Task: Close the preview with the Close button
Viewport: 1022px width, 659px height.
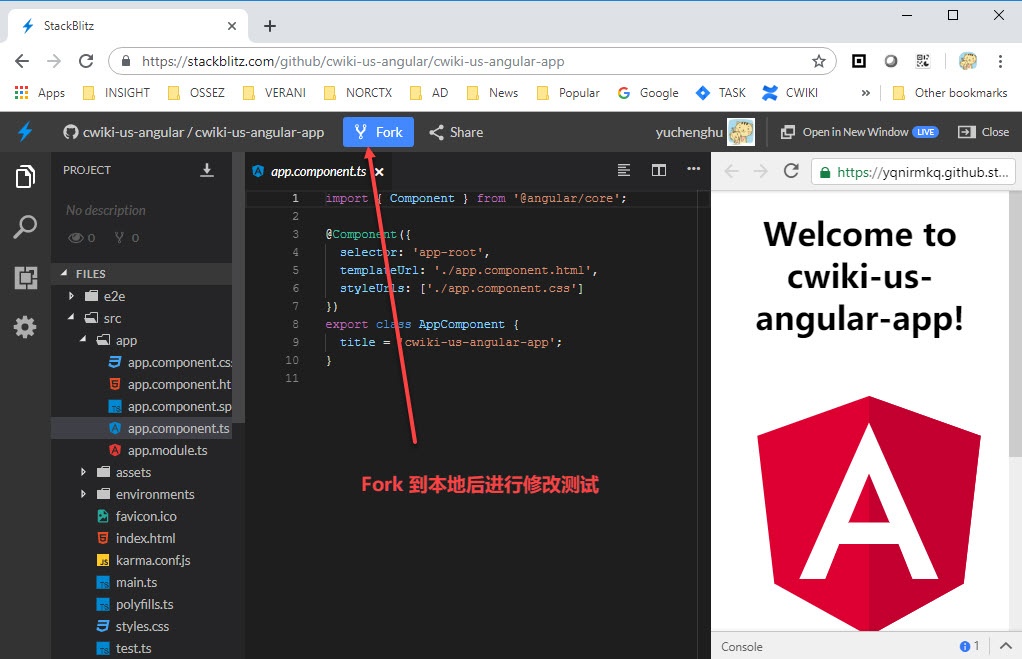Action: (984, 132)
